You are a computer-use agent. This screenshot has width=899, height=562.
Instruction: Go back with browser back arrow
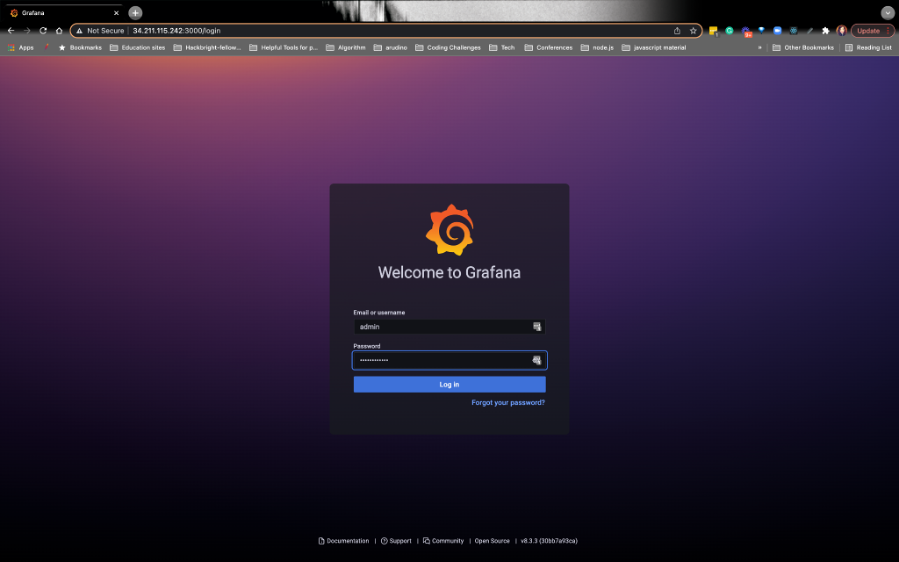[11, 30]
